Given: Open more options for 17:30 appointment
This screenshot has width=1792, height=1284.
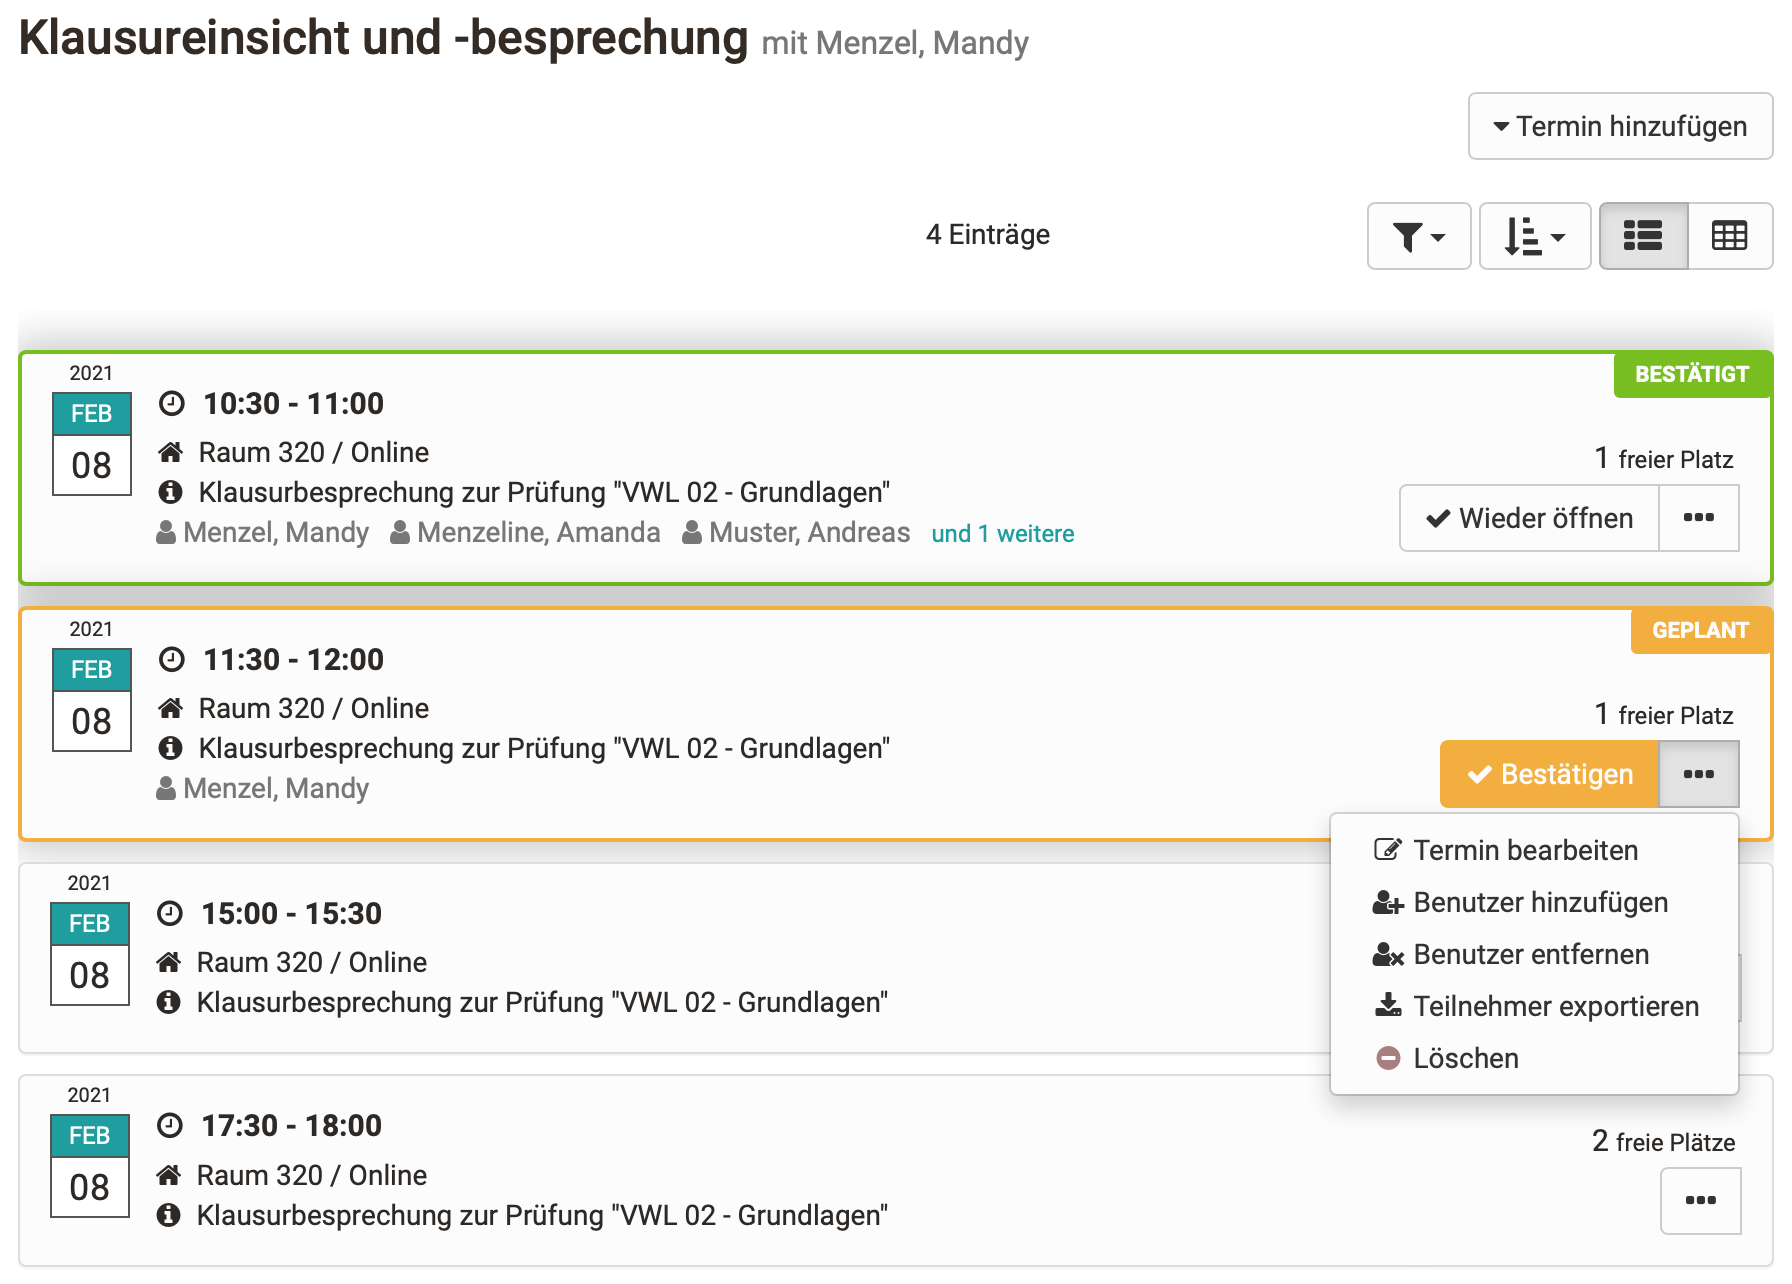Looking at the screenshot, I should 1700,1201.
